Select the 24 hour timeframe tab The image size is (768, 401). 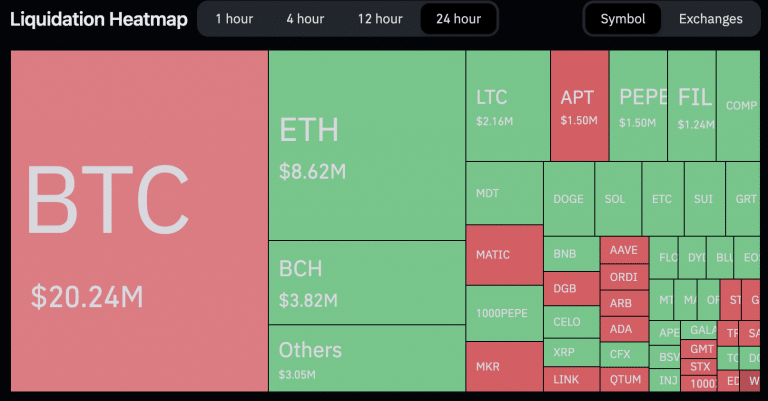pyautogui.click(x=458, y=19)
